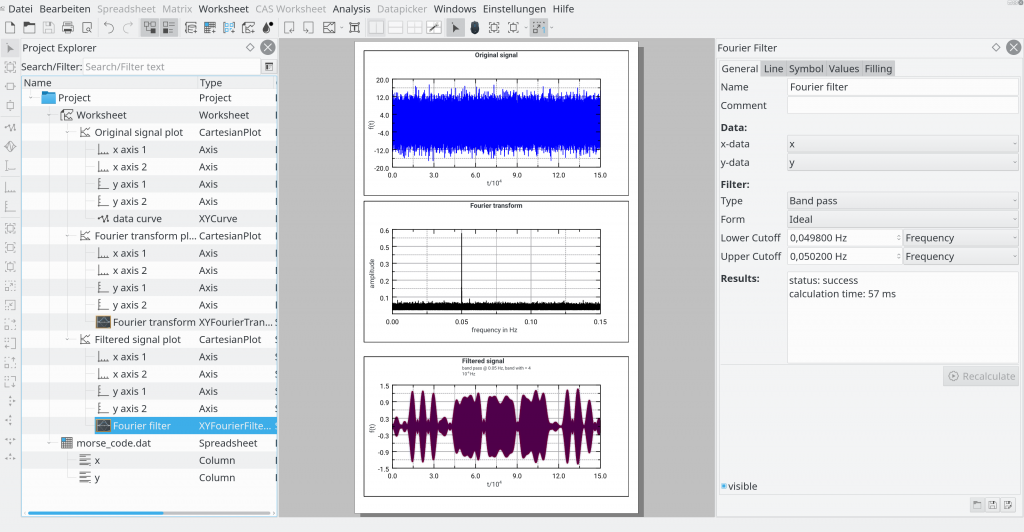Click the Print icon in toolbar

point(68,28)
